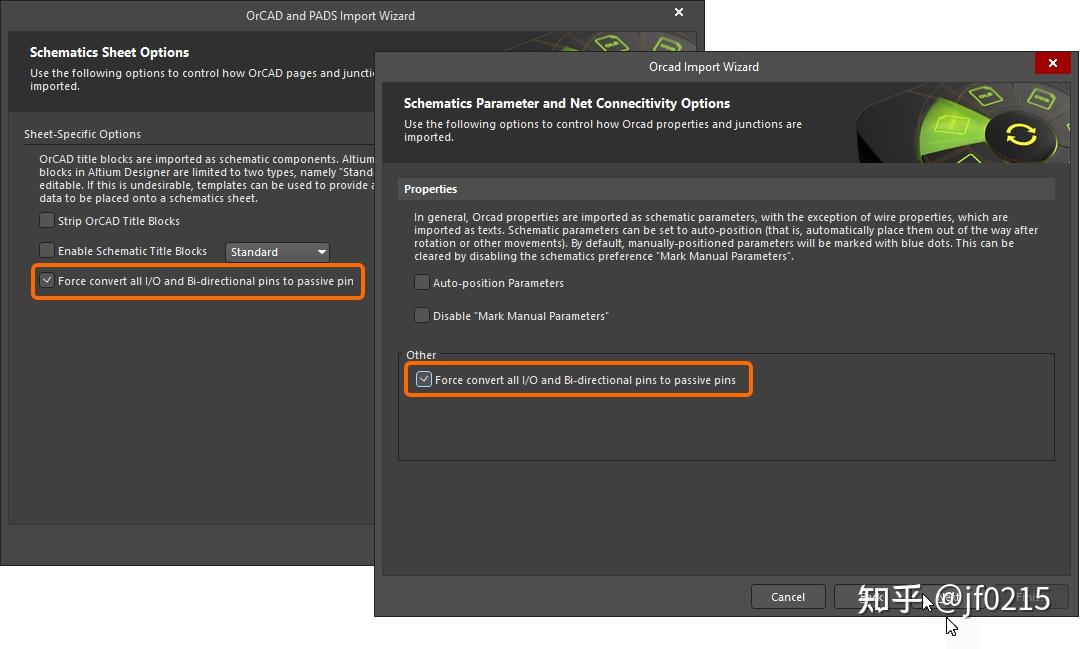This screenshot has height=649, width=1080.
Task: Enable Strip OrCAD Title Blocks checkbox
Action: (47, 220)
